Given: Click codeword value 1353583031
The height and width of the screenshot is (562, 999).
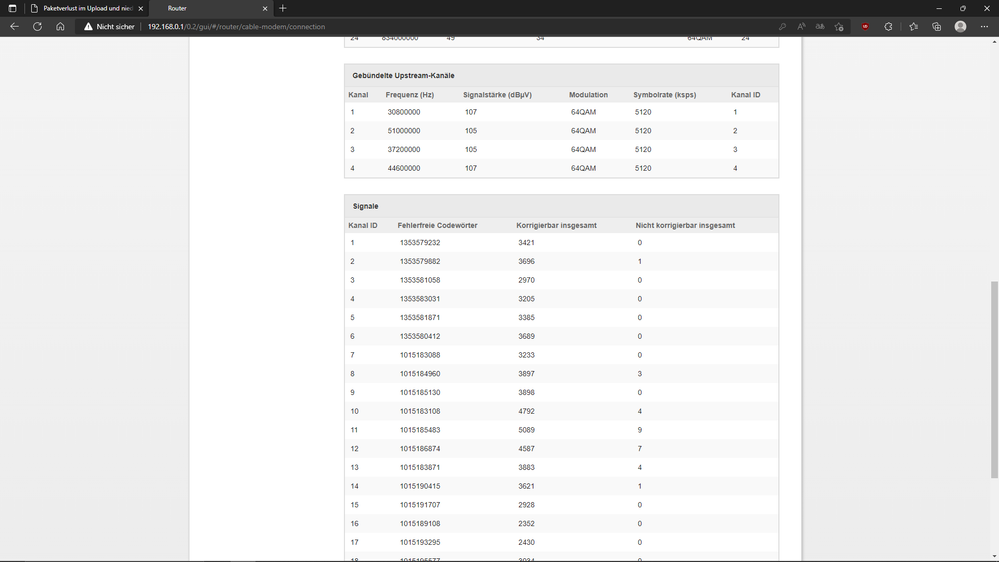Looking at the screenshot, I should click(x=420, y=299).
